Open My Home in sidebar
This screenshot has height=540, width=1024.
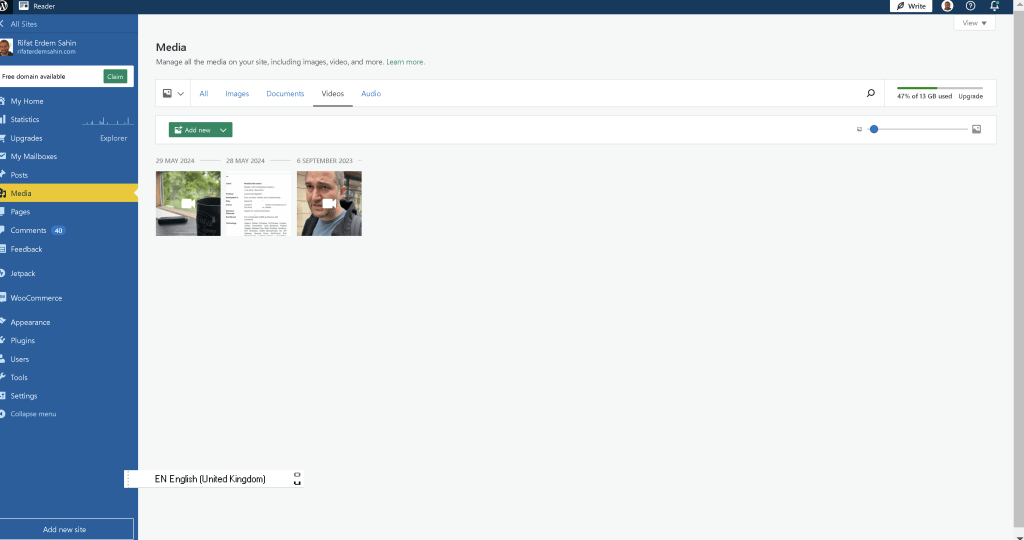(x=69, y=101)
